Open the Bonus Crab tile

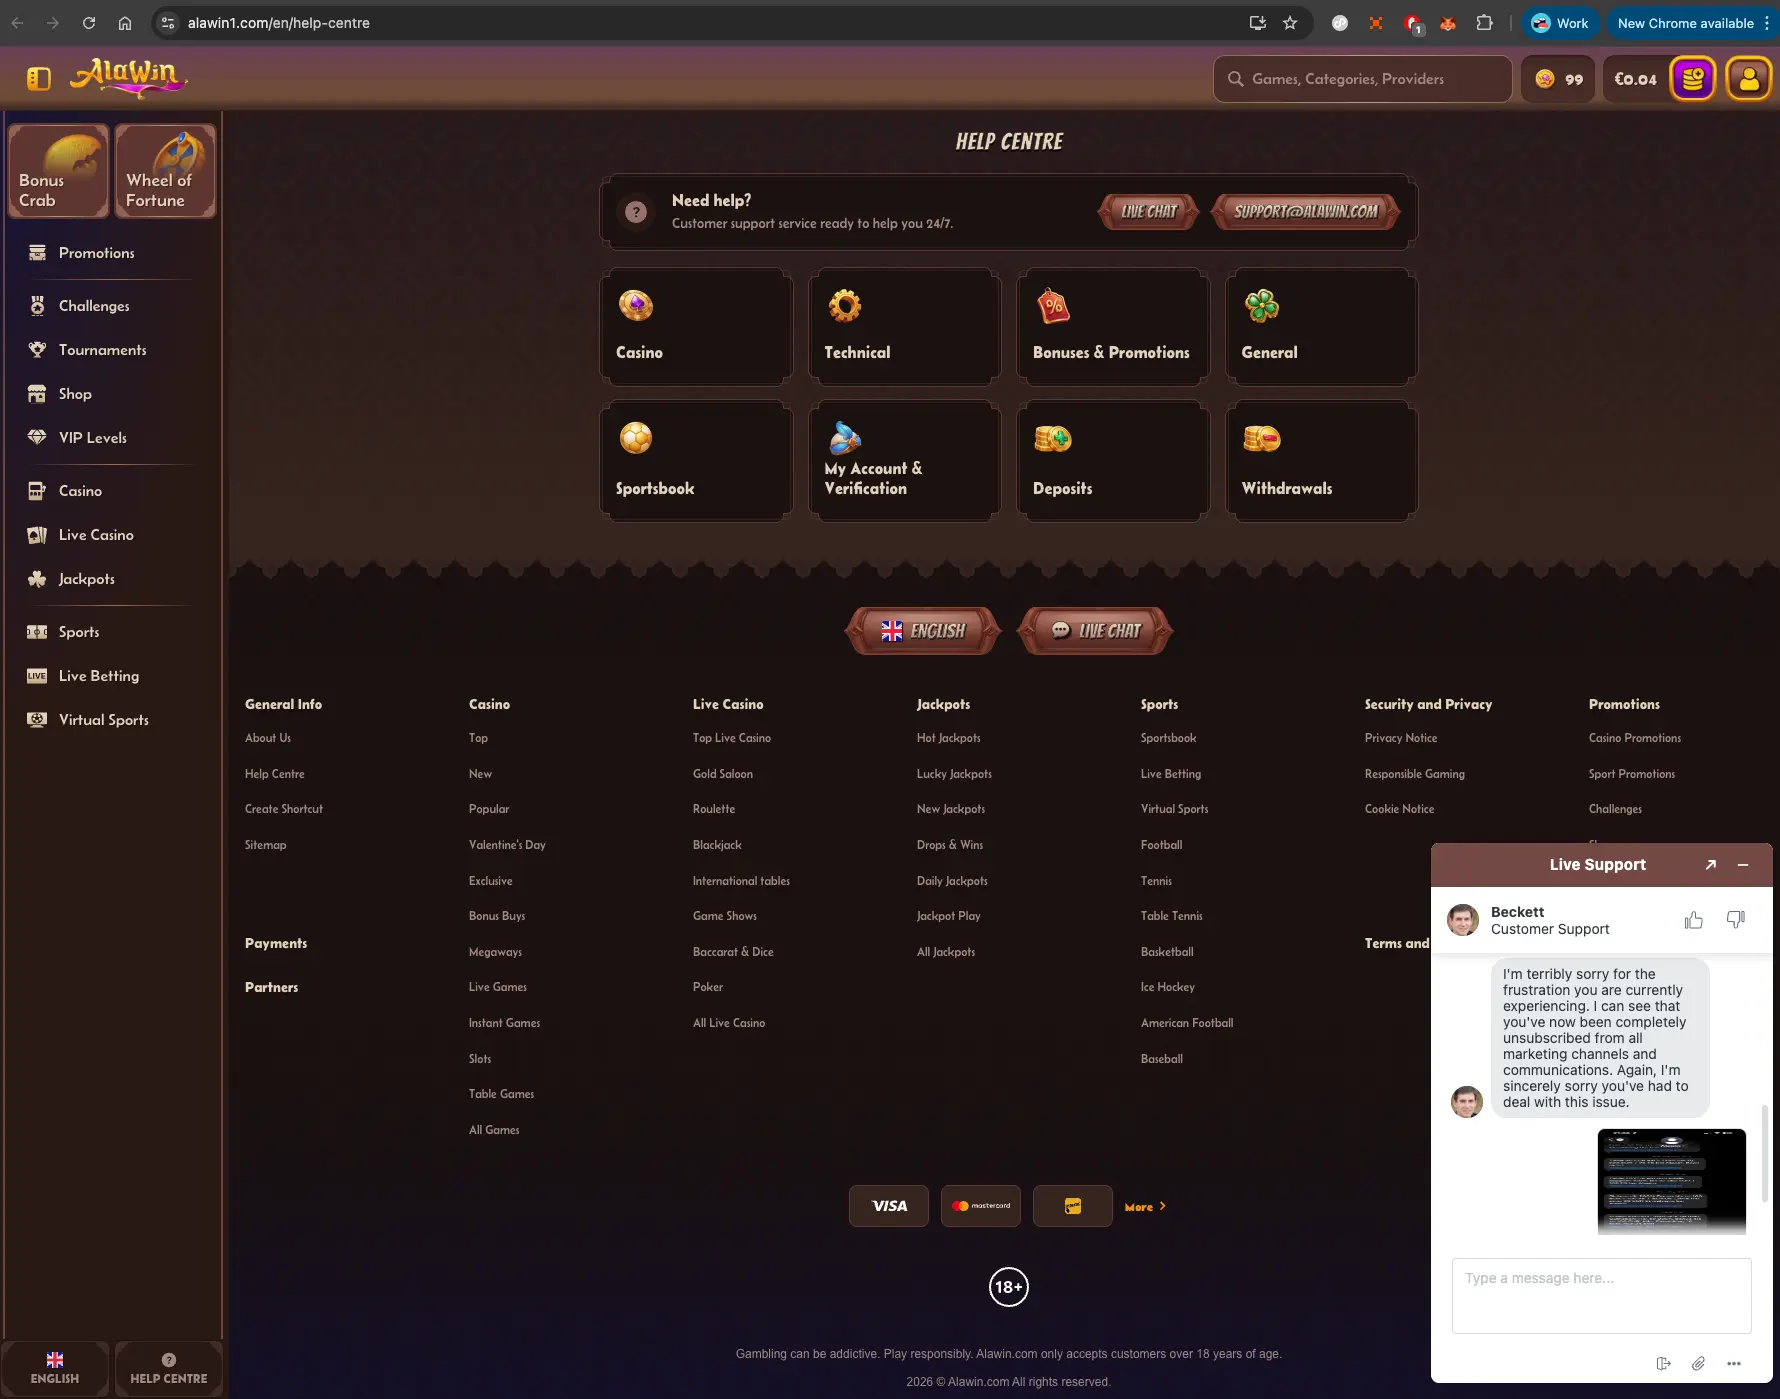click(x=58, y=170)
